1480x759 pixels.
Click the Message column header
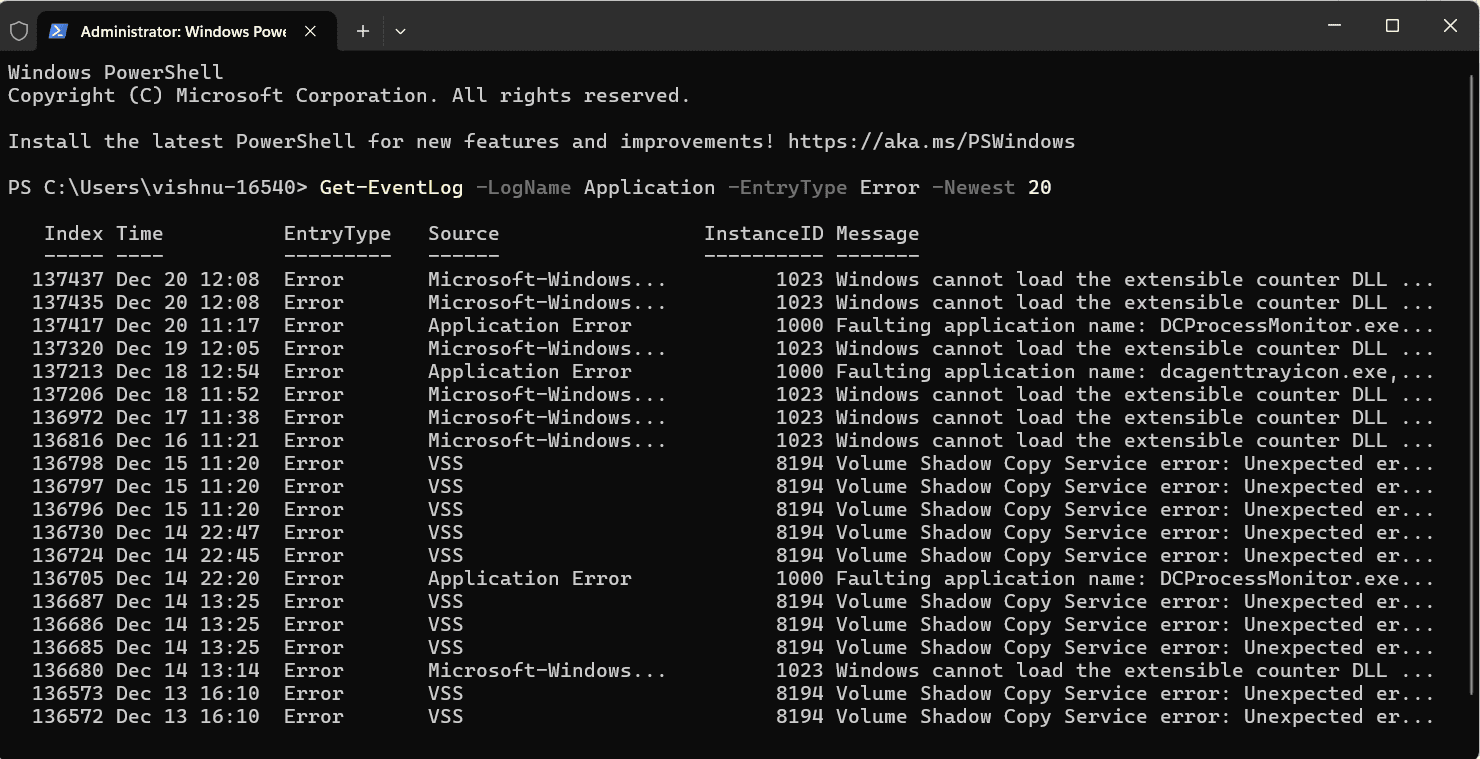[877, 233]
